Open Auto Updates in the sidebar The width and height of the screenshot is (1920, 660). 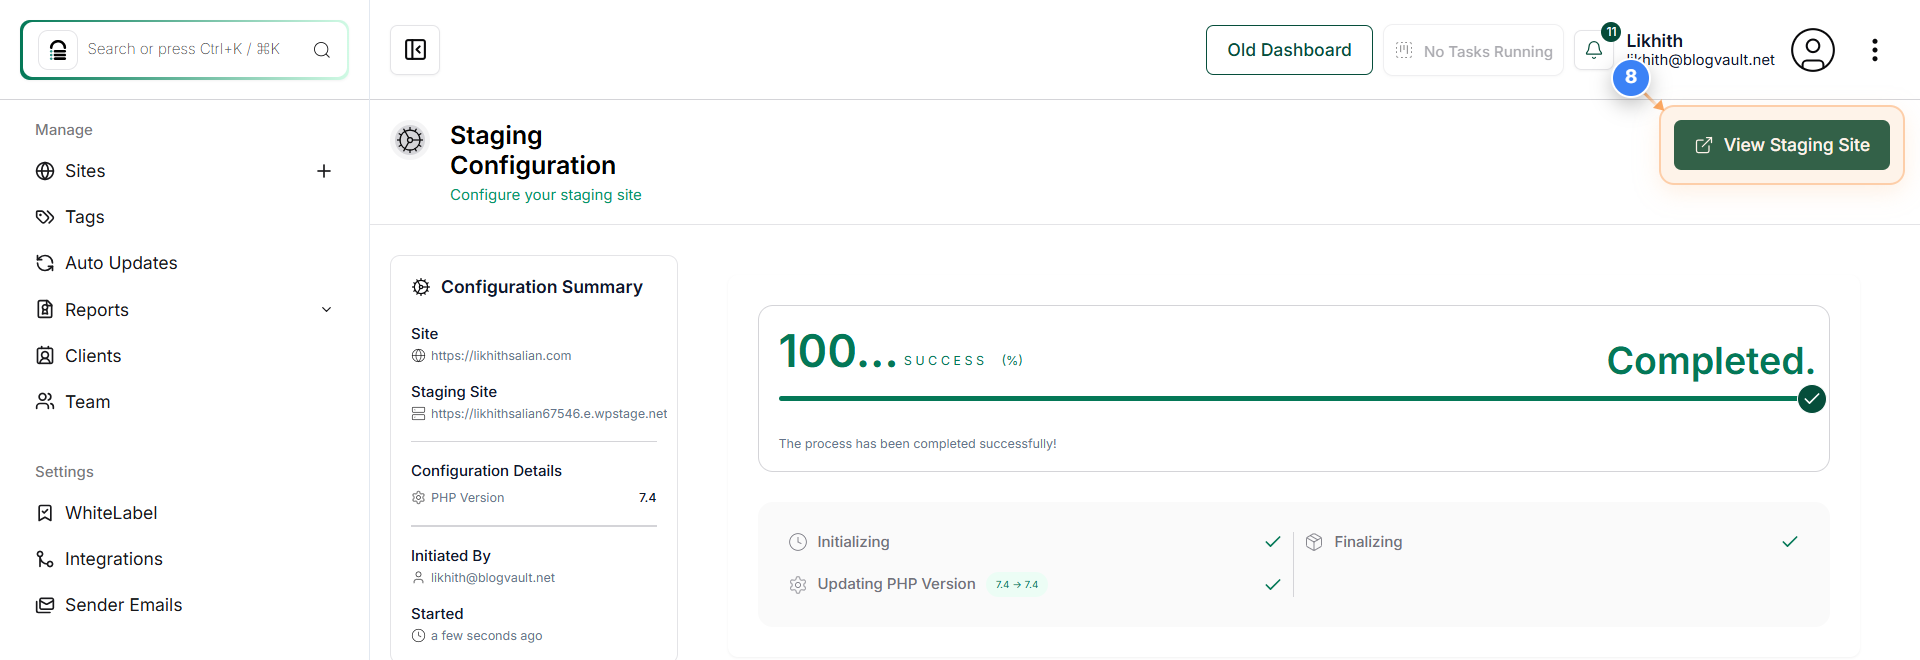[x=121, y=263]
